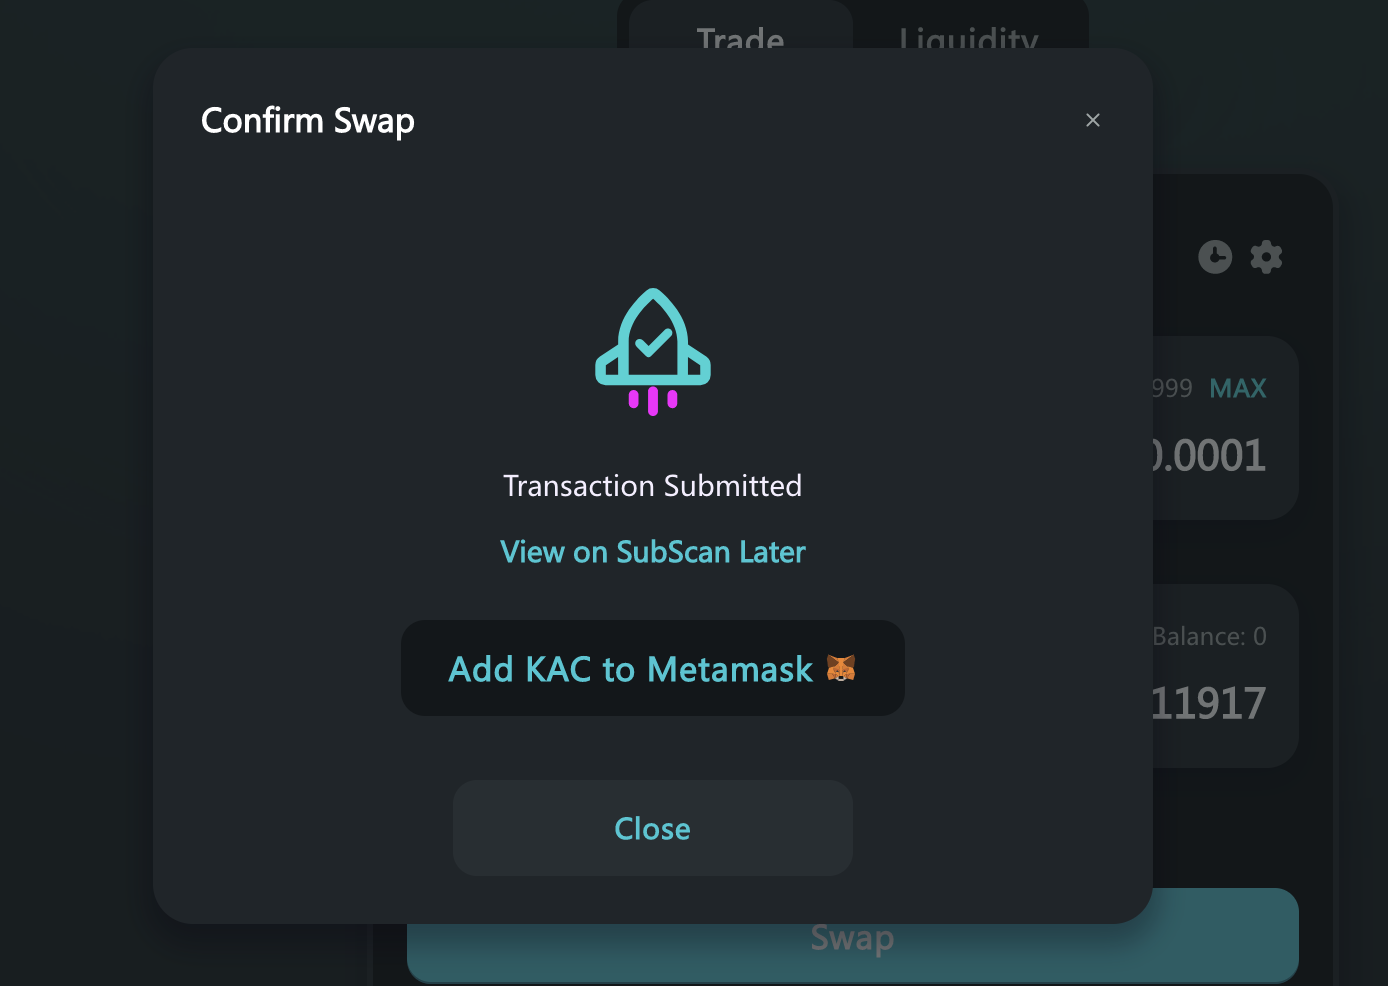1388x986 pixels.
Task: Open swap settings gear icon
Action: [x=1266, y=257]
